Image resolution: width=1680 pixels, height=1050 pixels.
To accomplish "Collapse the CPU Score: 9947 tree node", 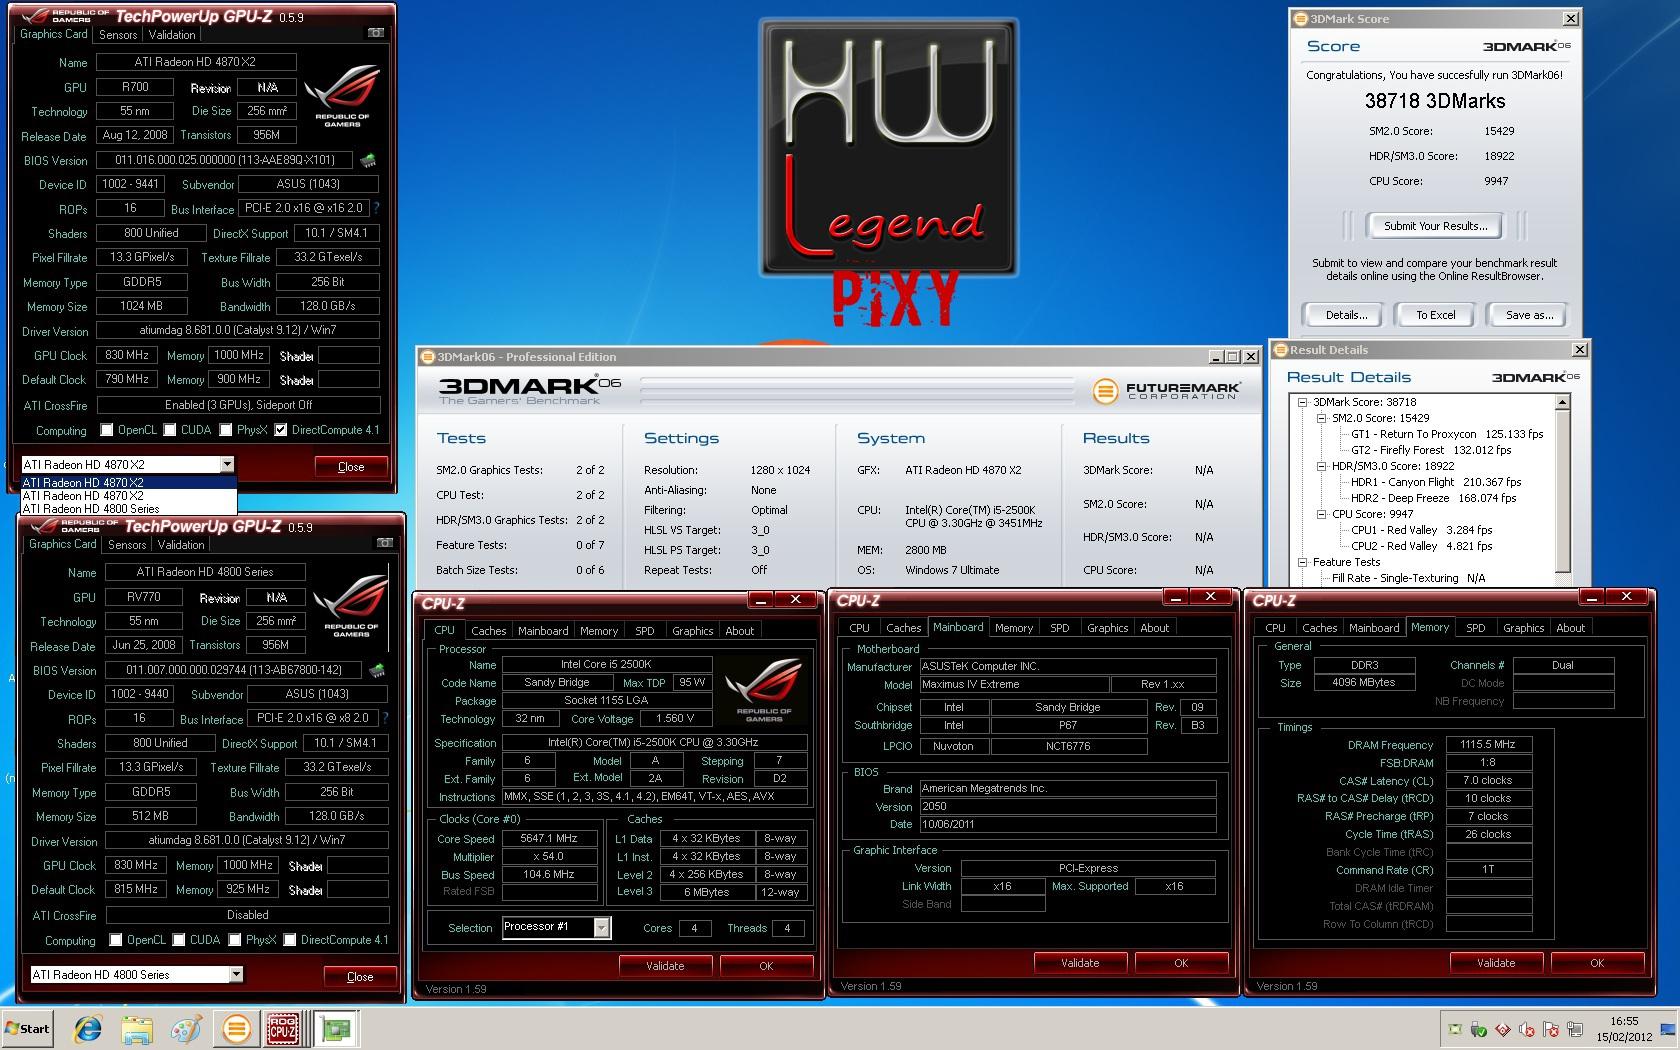I will (x=1321, y=514).
